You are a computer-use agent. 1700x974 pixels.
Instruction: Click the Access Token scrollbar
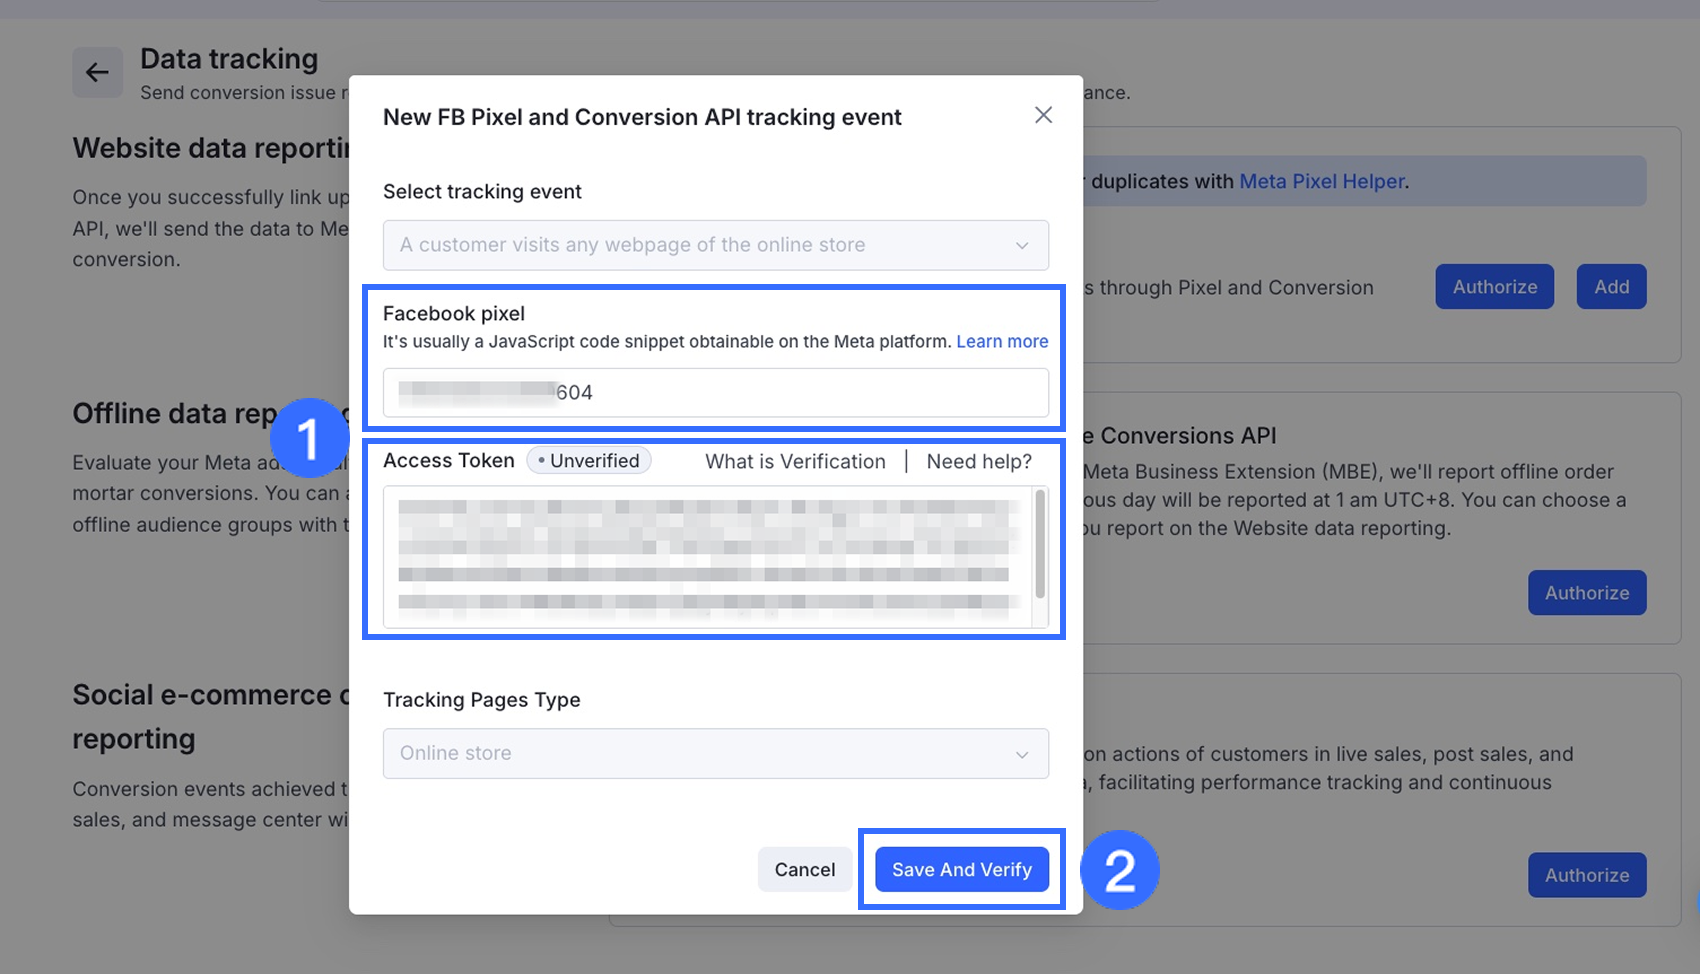click(1040, 544)
